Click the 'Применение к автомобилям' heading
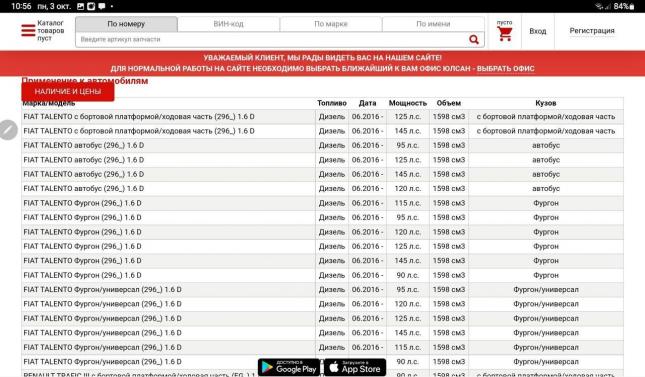Image resolution: width=645 pixels, height=377 pixels. coord(85,80)
